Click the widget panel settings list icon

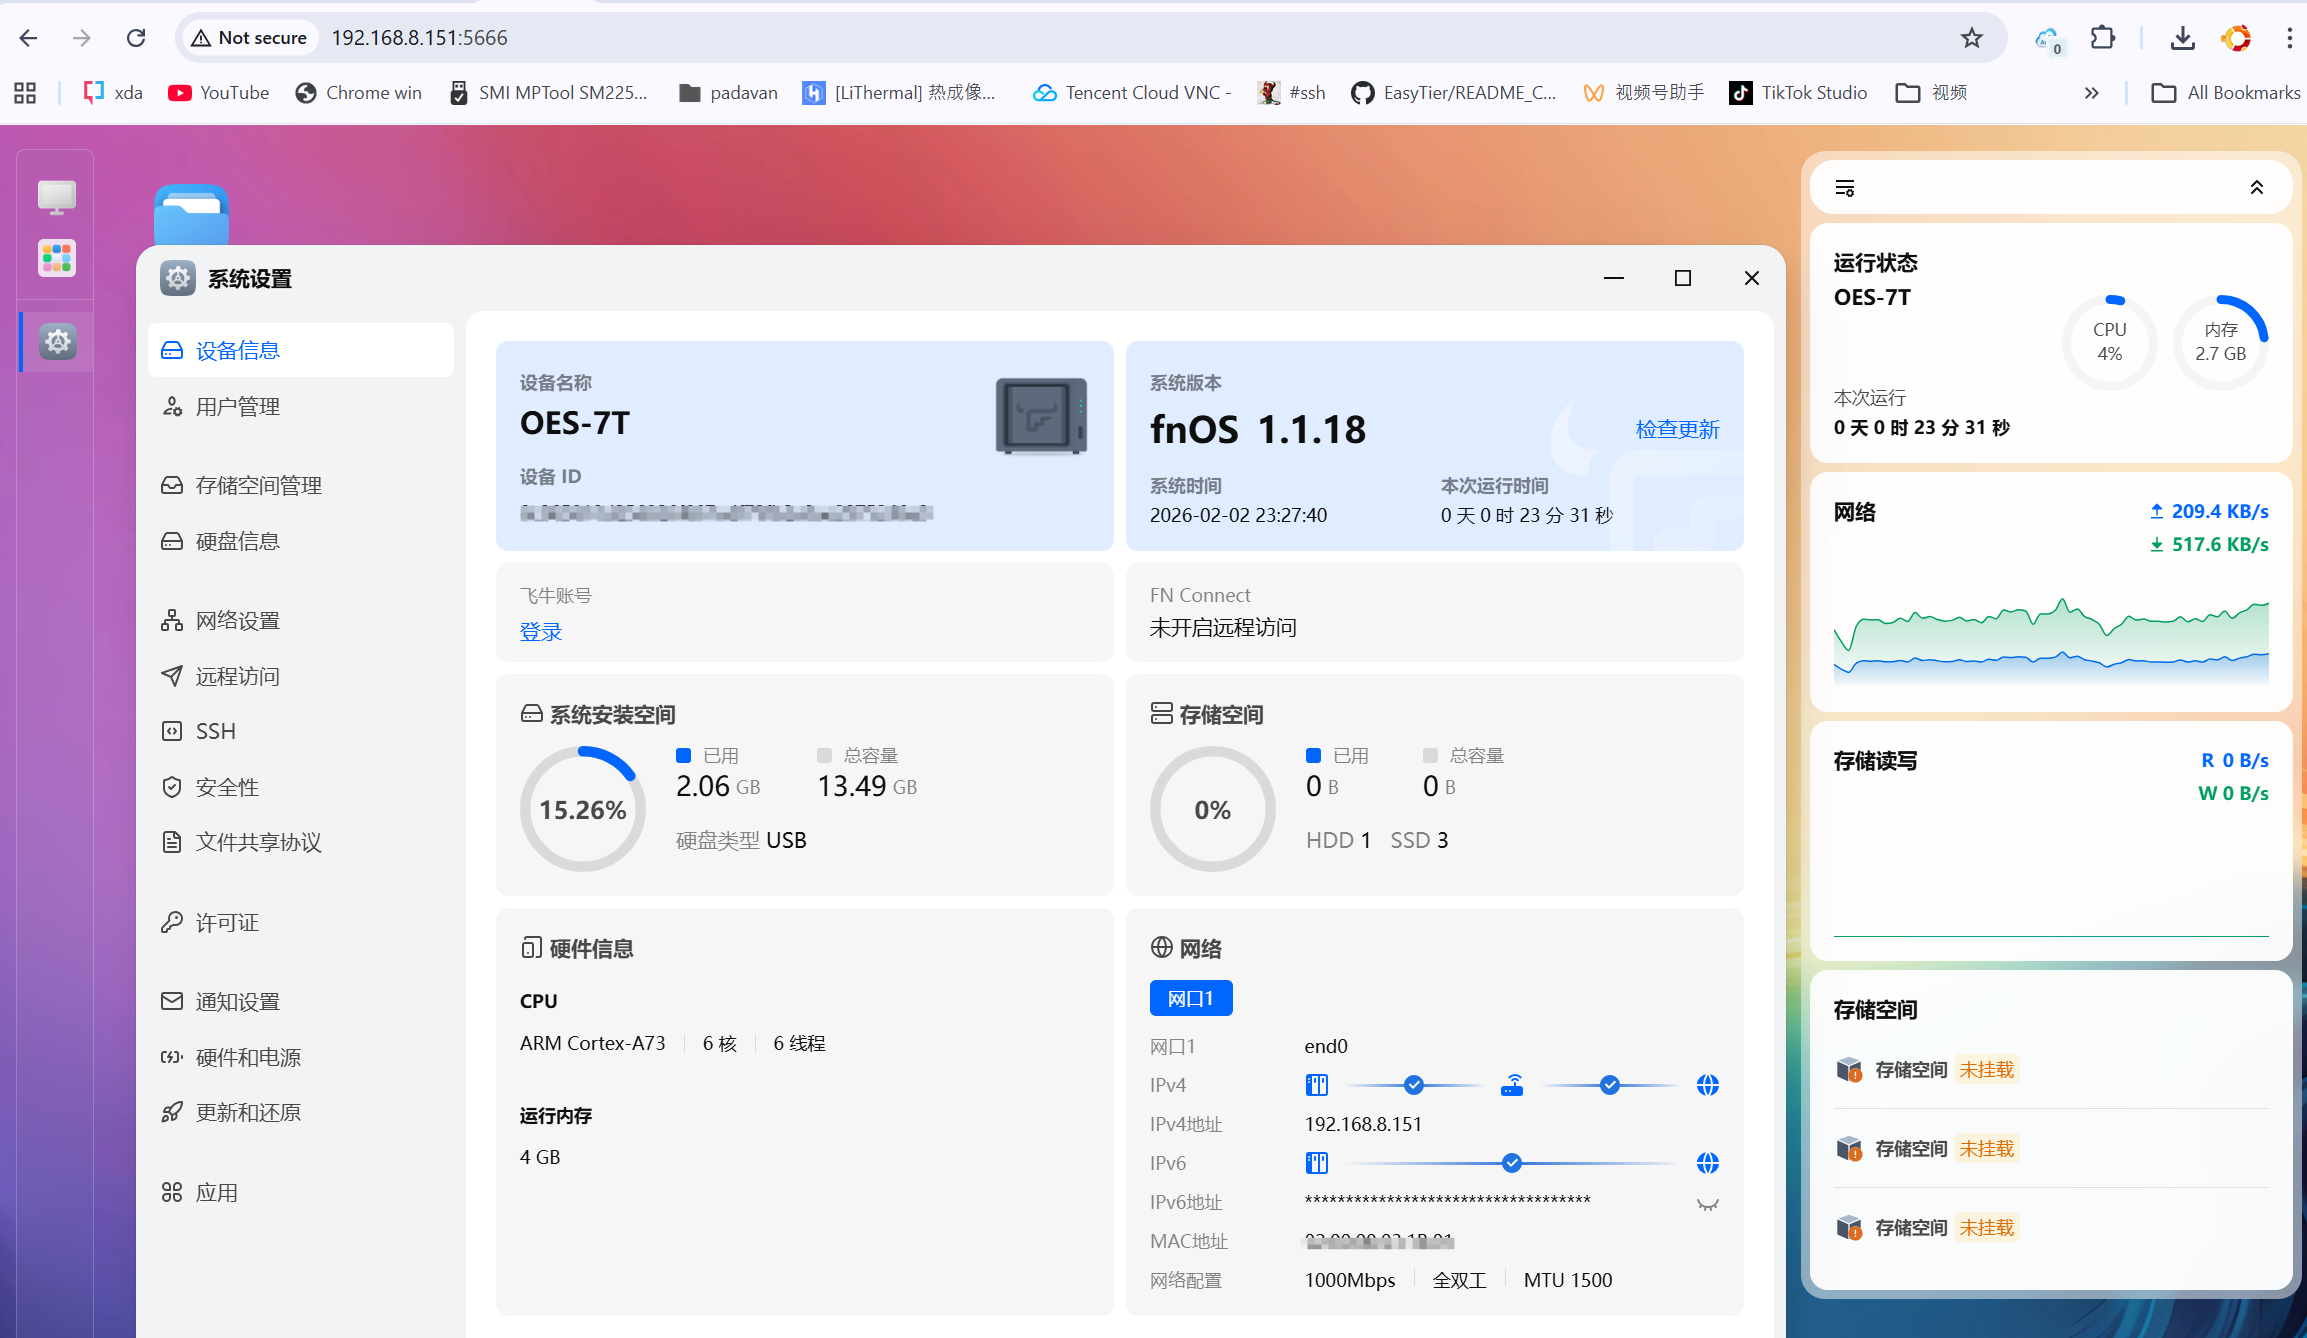click(x=1845, y=188)
